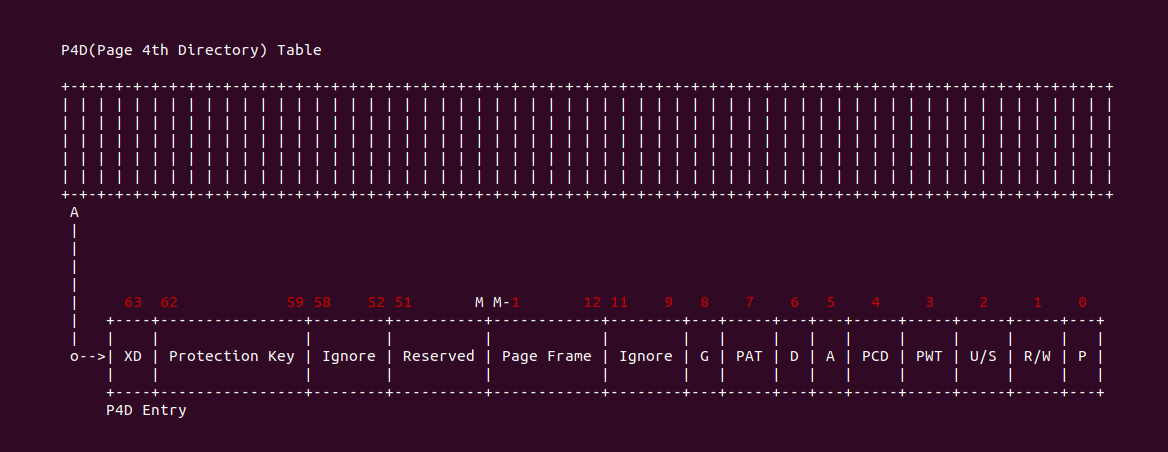The height and width of the screenshot is (452, 1168).
Task: Select the PWT bit field
Action: [x=929, y=356]
